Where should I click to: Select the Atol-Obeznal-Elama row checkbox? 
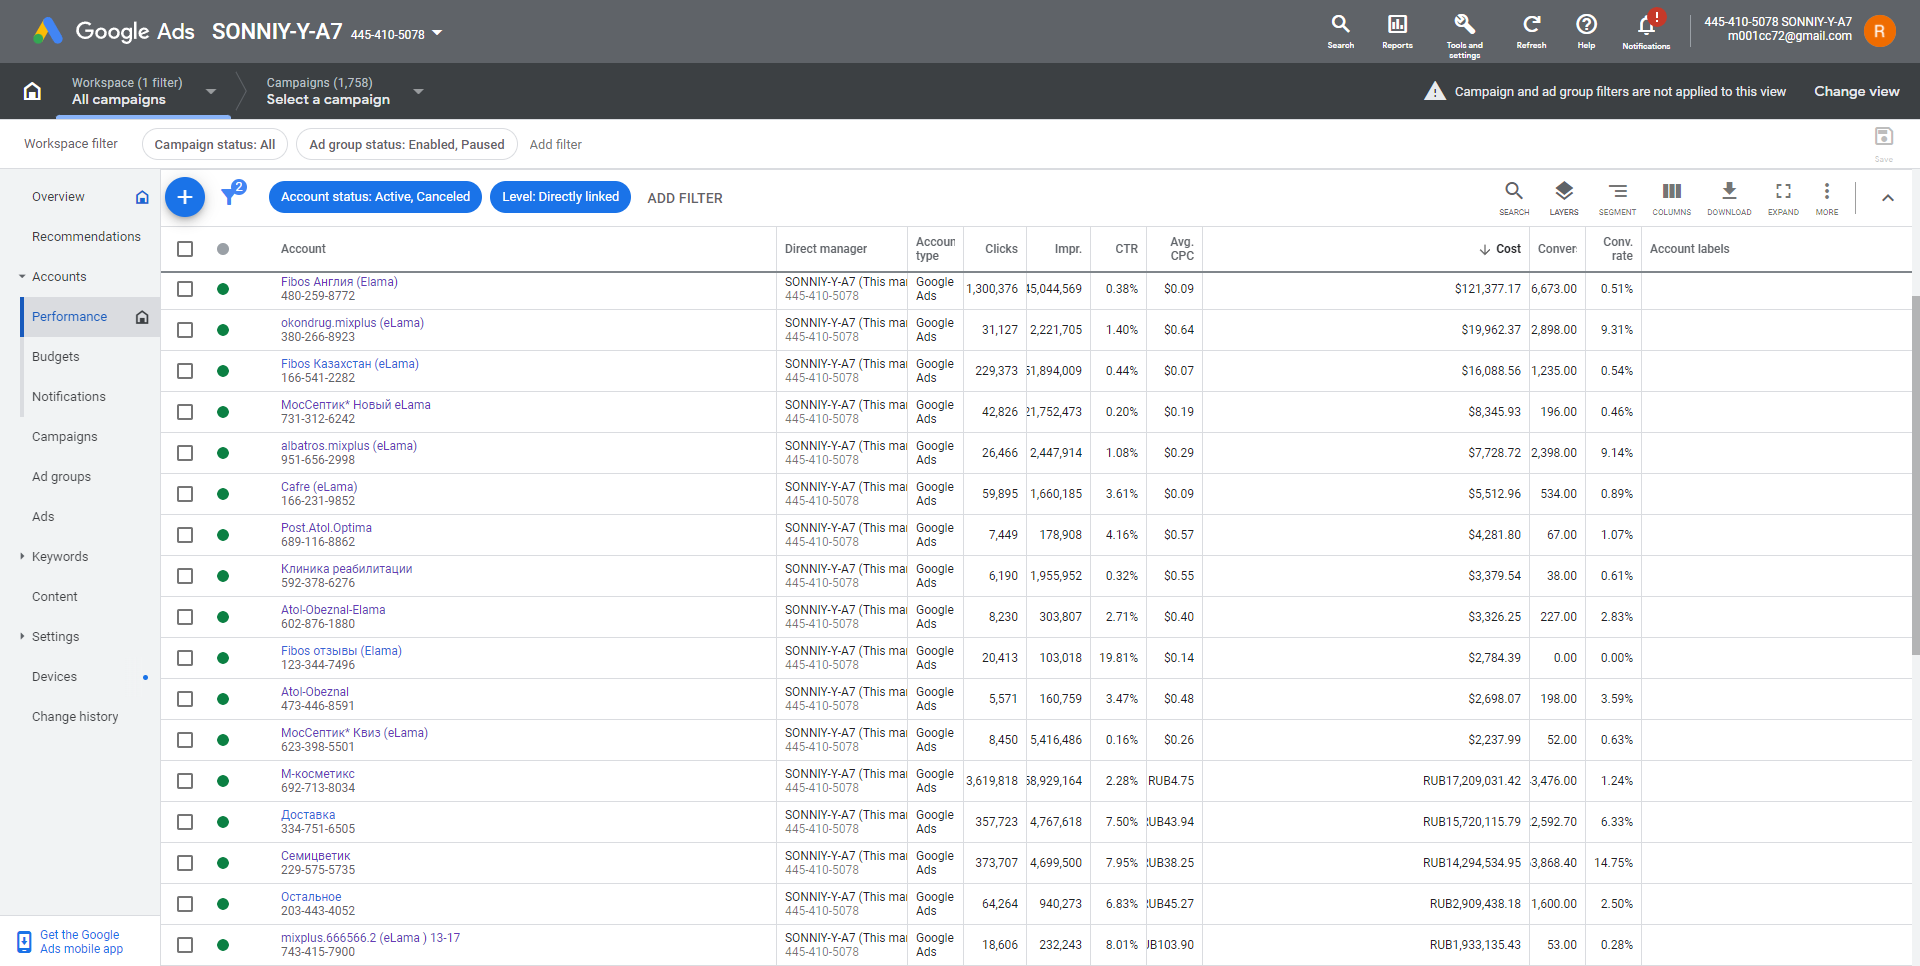(185, 617)
